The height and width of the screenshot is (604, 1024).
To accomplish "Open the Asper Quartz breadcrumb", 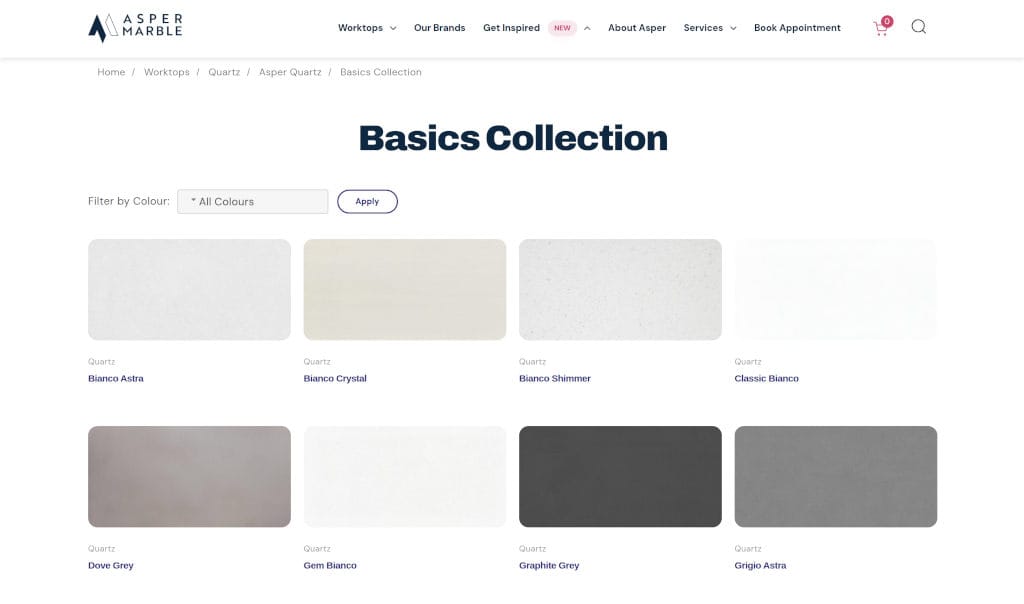I will pos(289,72).
